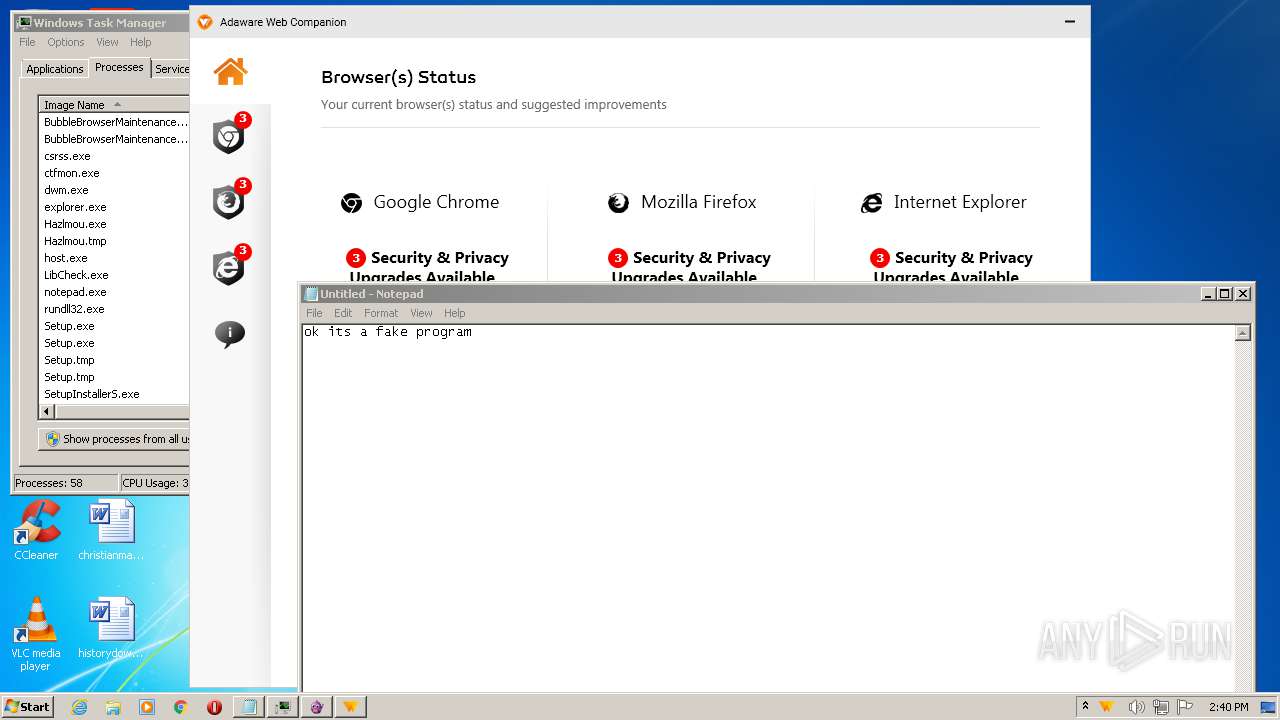This screenshot has width=1280, height=720.
Task: Open Notepad Edit menu
Action: pos(343,313)
